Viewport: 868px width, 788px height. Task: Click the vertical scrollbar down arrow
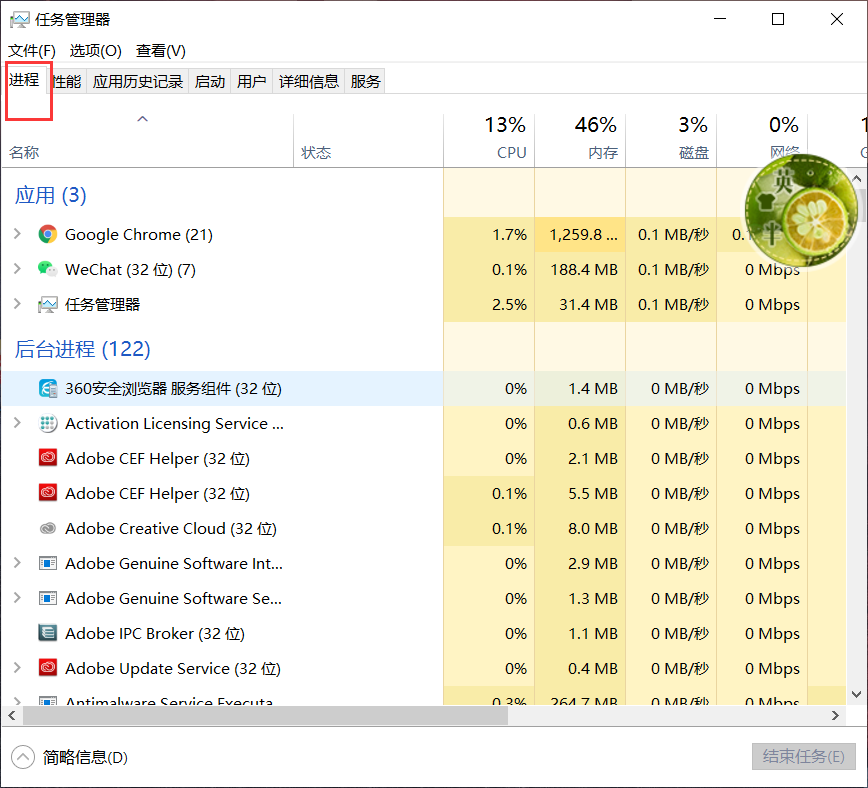point(856,694)
